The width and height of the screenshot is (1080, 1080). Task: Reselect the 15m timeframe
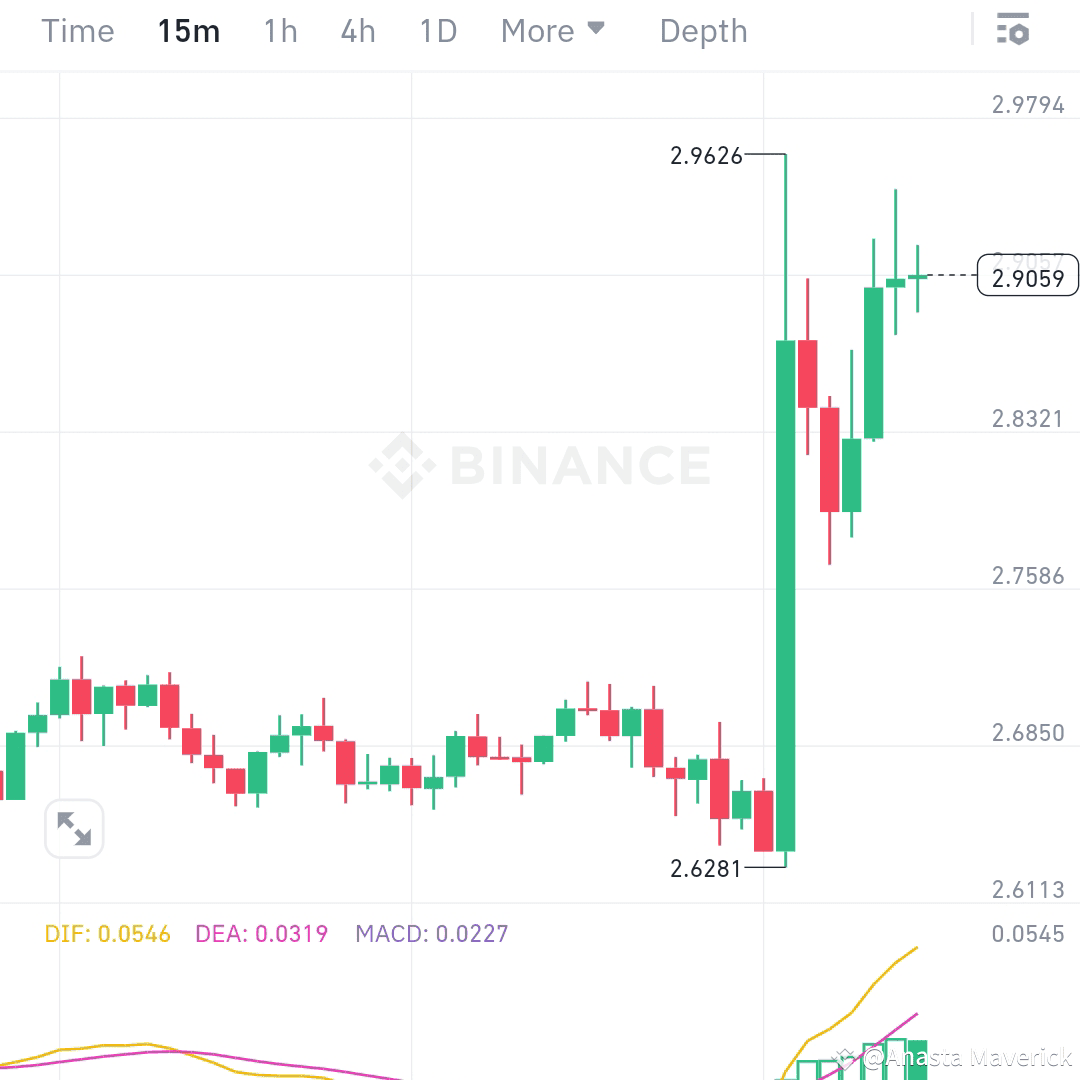(x=189, y=31)
